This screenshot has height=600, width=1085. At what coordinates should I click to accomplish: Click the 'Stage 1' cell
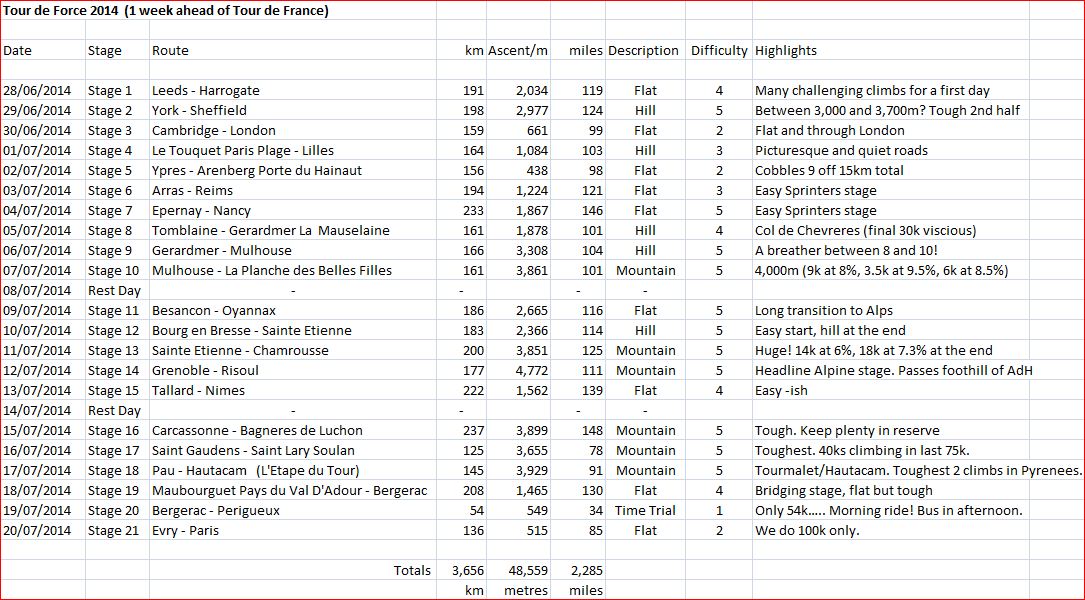click(109, 91)
